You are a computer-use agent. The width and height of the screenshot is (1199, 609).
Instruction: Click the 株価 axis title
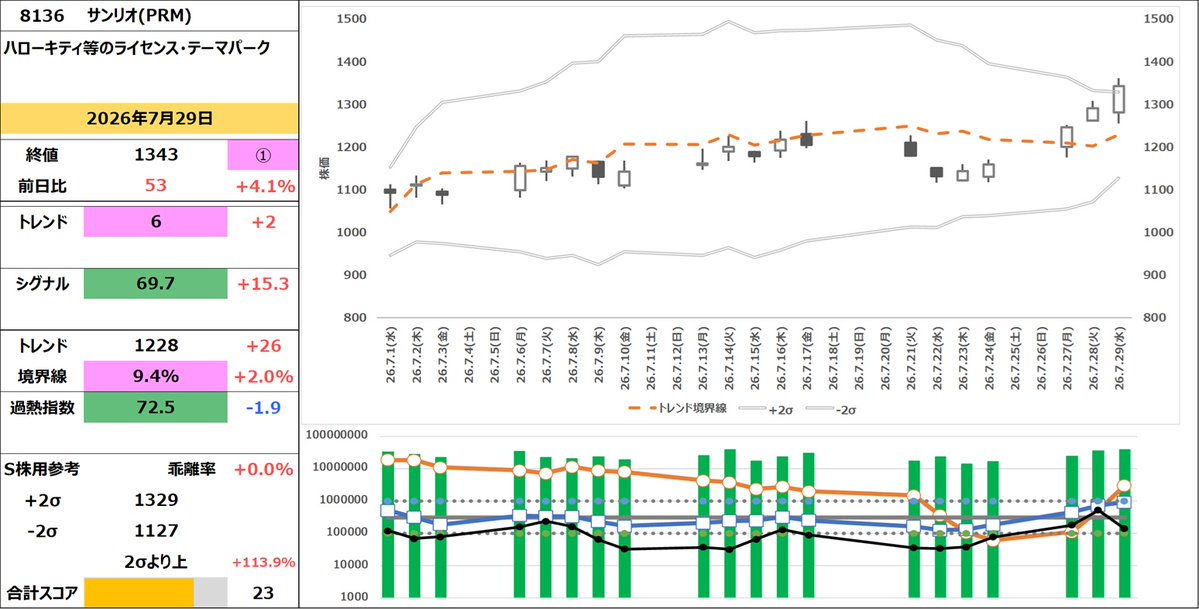click(327, 169)
